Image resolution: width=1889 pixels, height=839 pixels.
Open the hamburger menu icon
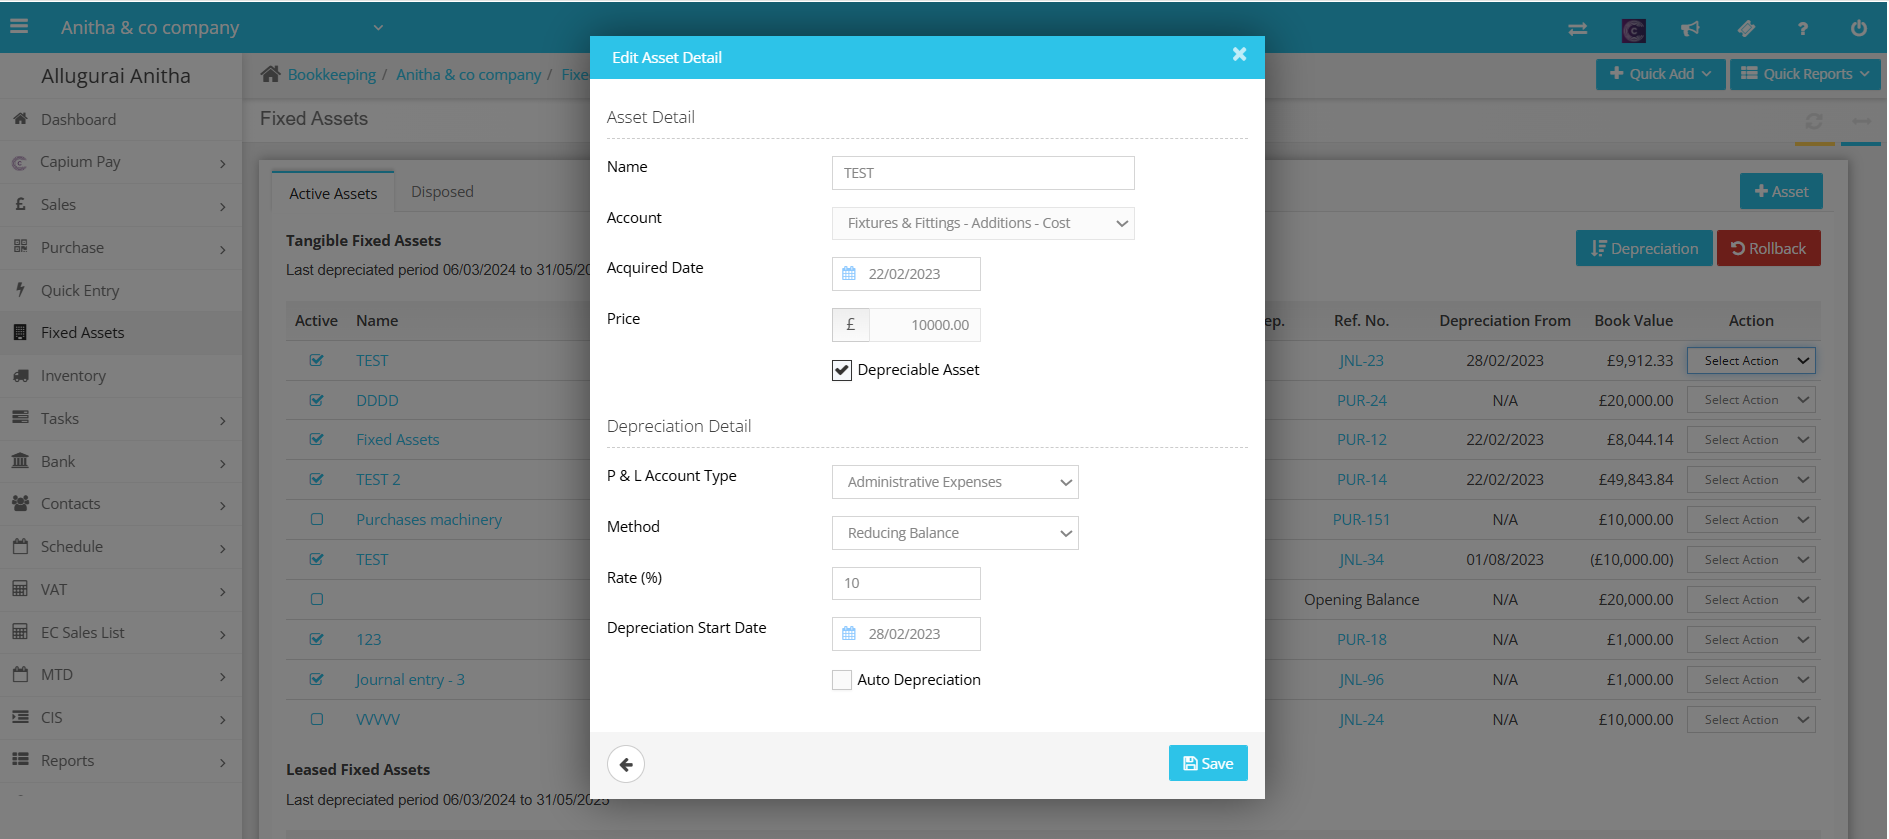pos(19,27)
